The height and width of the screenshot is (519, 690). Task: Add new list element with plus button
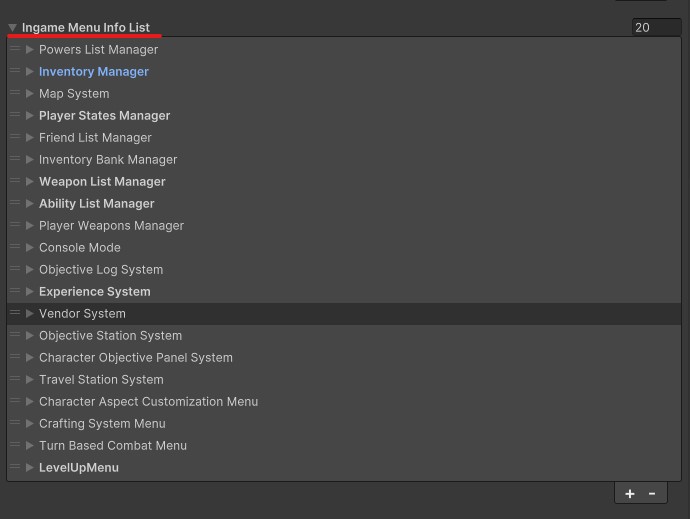coord(629,494)
